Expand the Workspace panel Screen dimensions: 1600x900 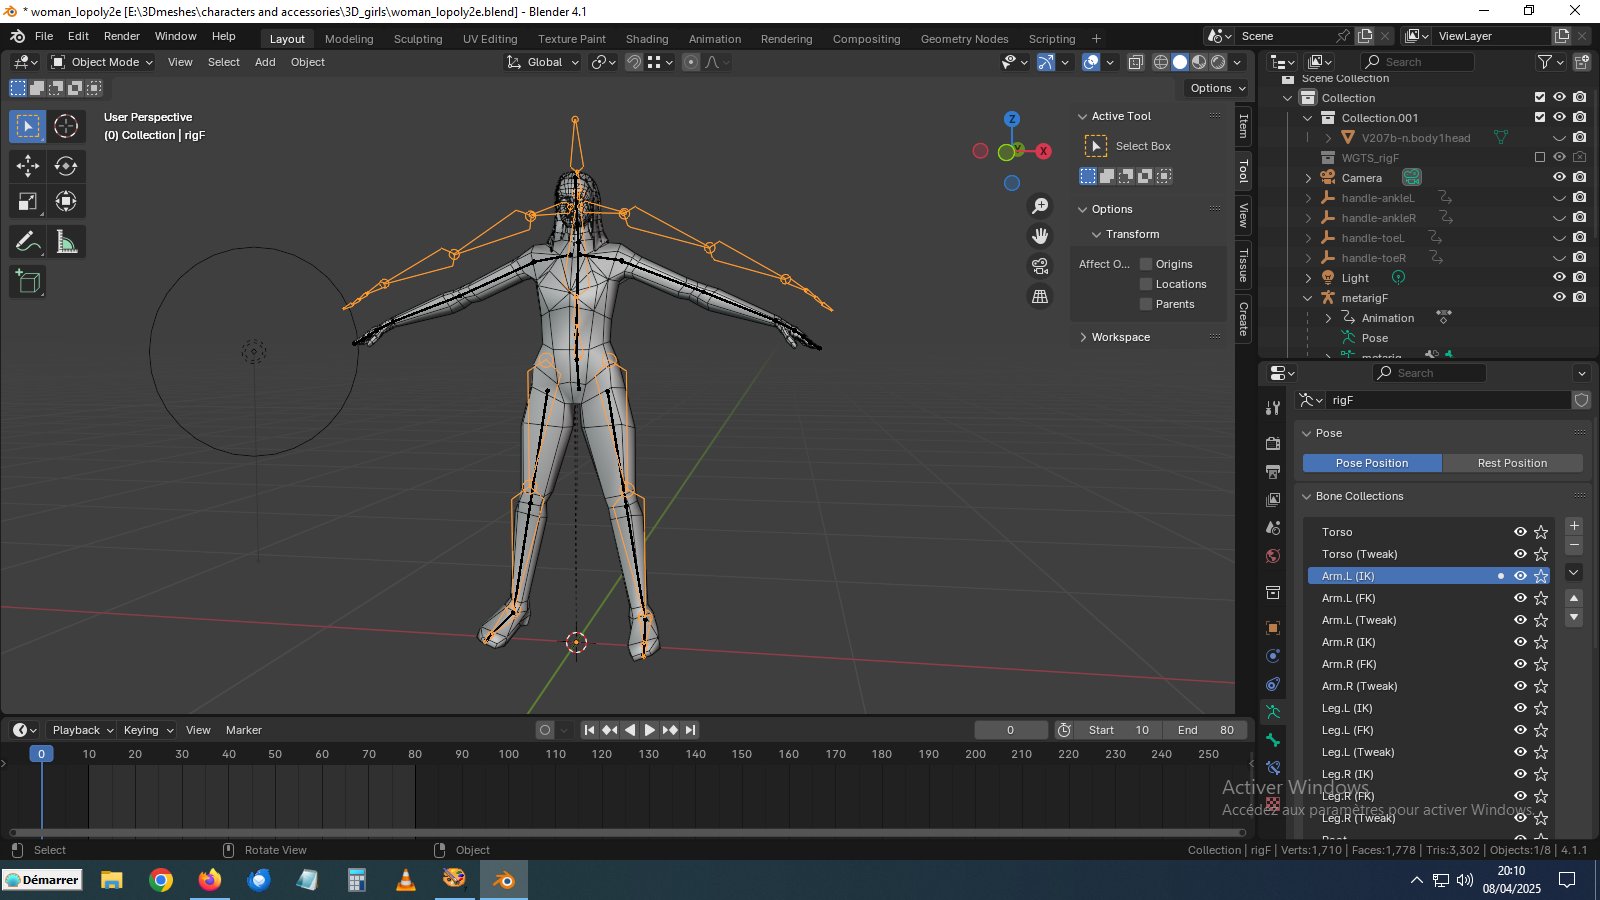[x=1083, y=337]
